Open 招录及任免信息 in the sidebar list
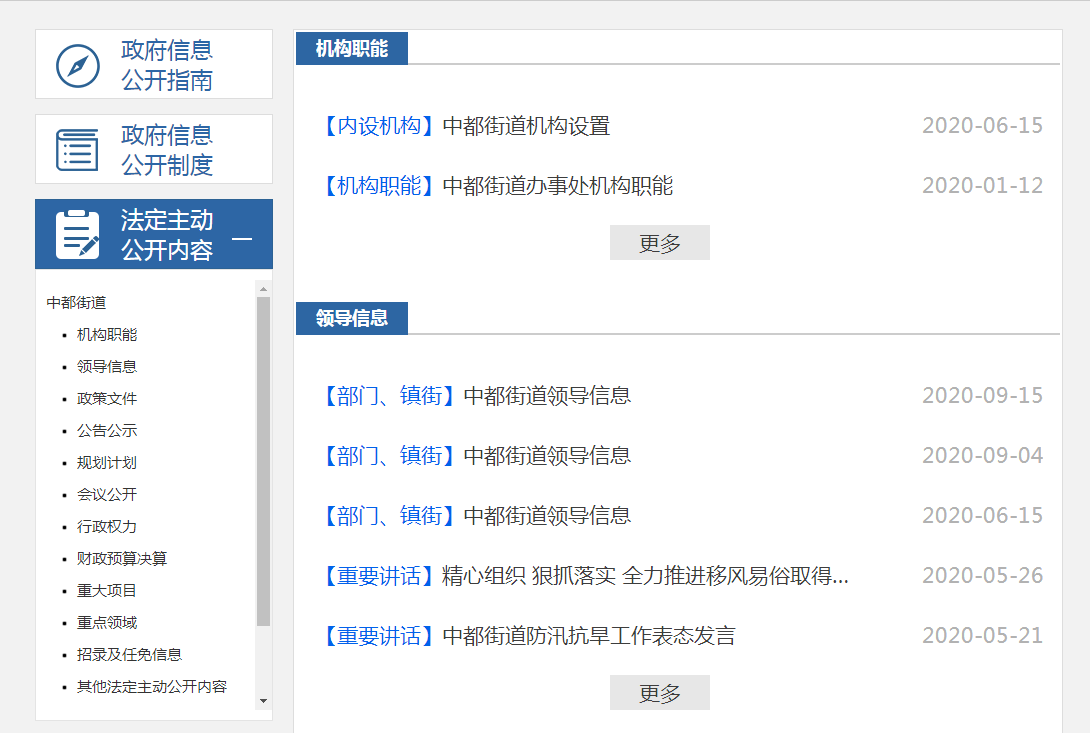Screen dimensions: 1090x733 point(129,654)
